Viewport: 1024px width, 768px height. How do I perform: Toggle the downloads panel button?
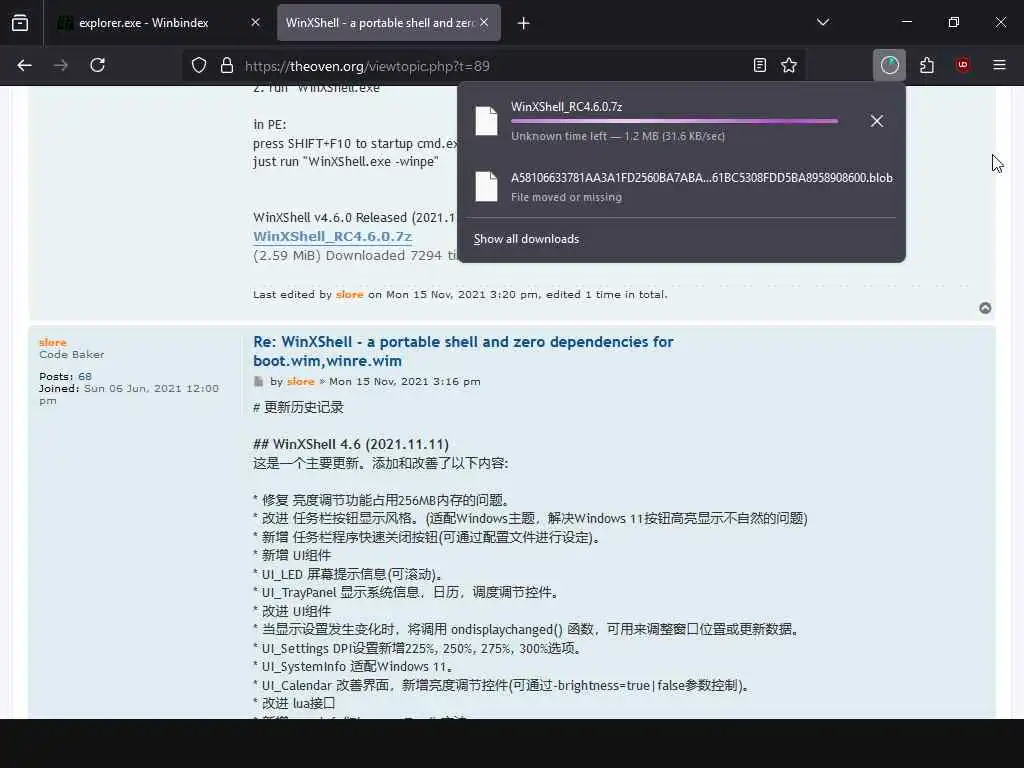[x=889, y=65]
